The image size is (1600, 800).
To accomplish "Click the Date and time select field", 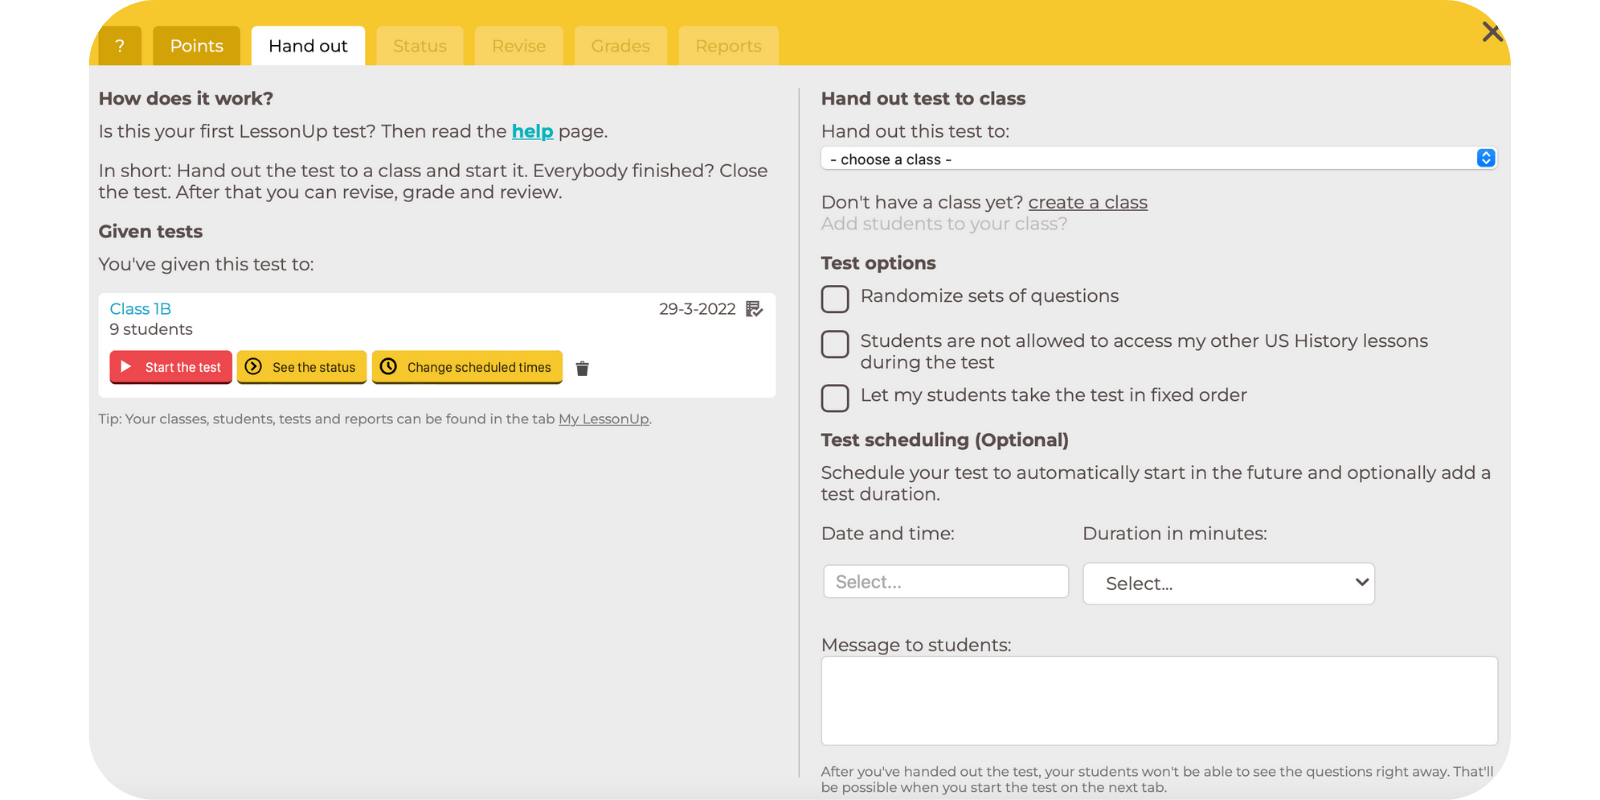I will 945,582.
